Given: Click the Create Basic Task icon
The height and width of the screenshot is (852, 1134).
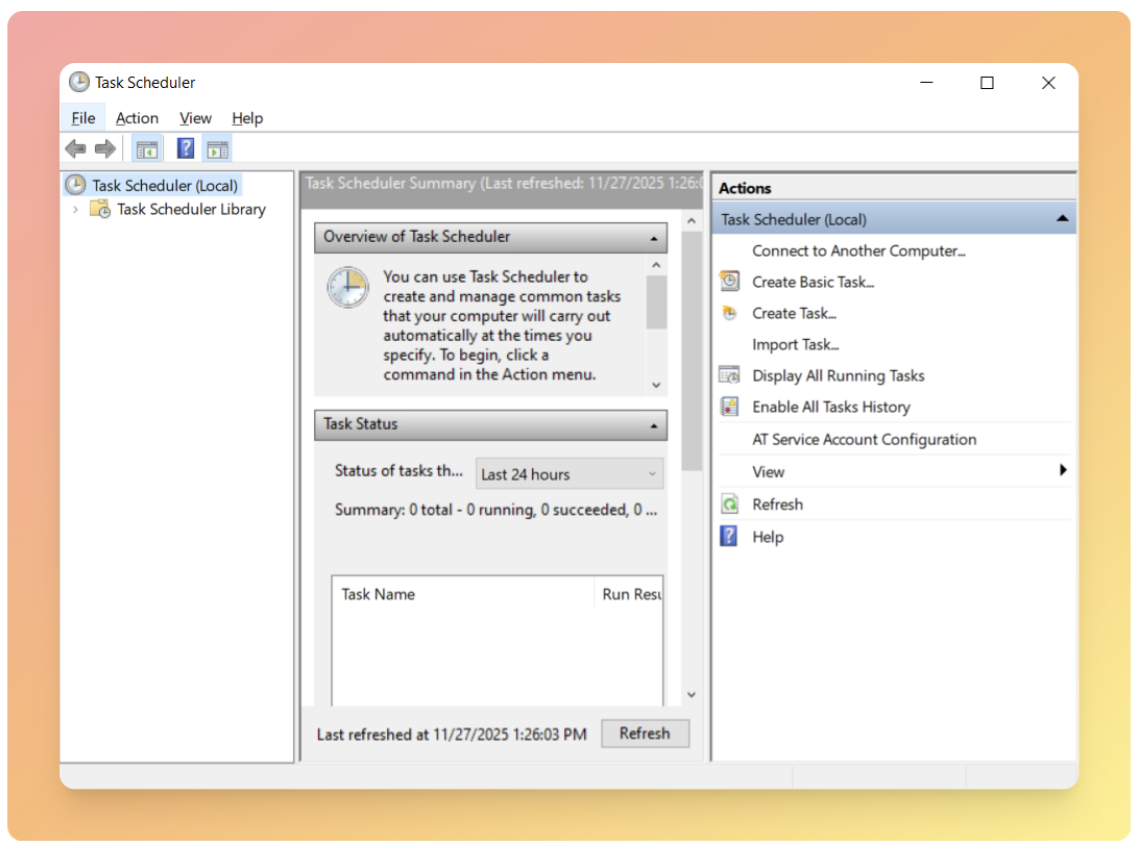Looking at the screenshot, I should [730, 282].
